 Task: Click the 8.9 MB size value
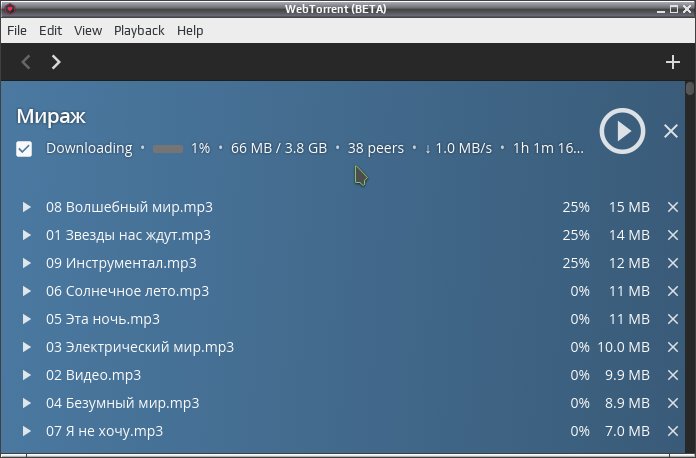pos(627,403)
